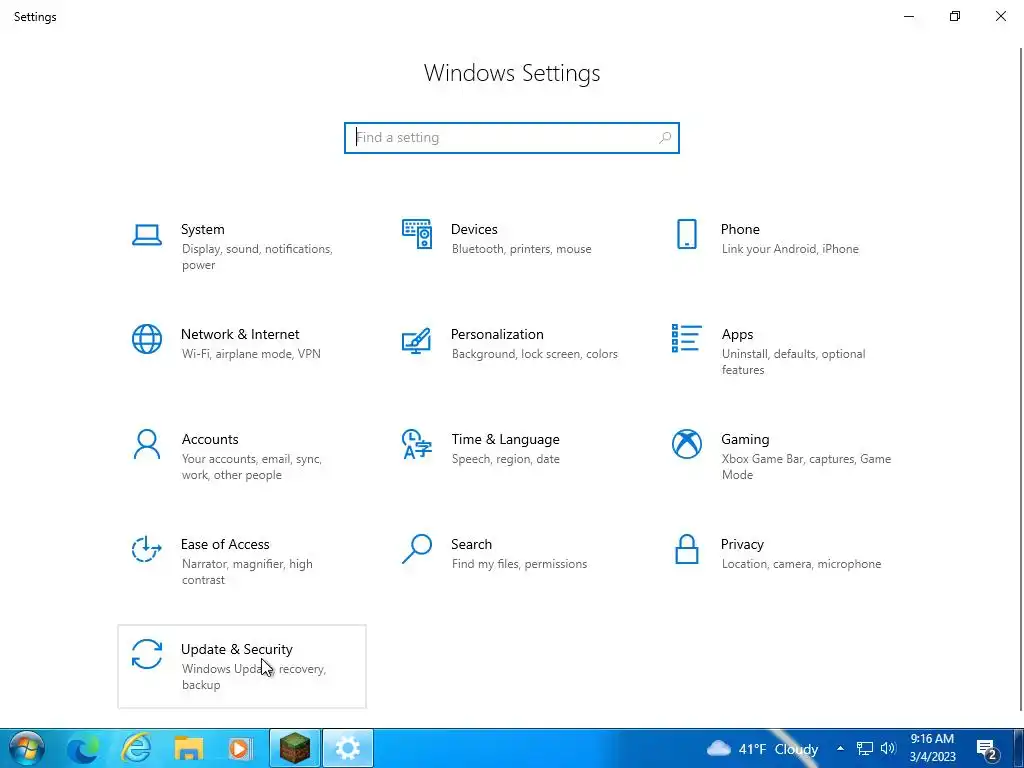Restore down the Settings window
Viewport: 1024px width, 768px height.
(955, 16)
